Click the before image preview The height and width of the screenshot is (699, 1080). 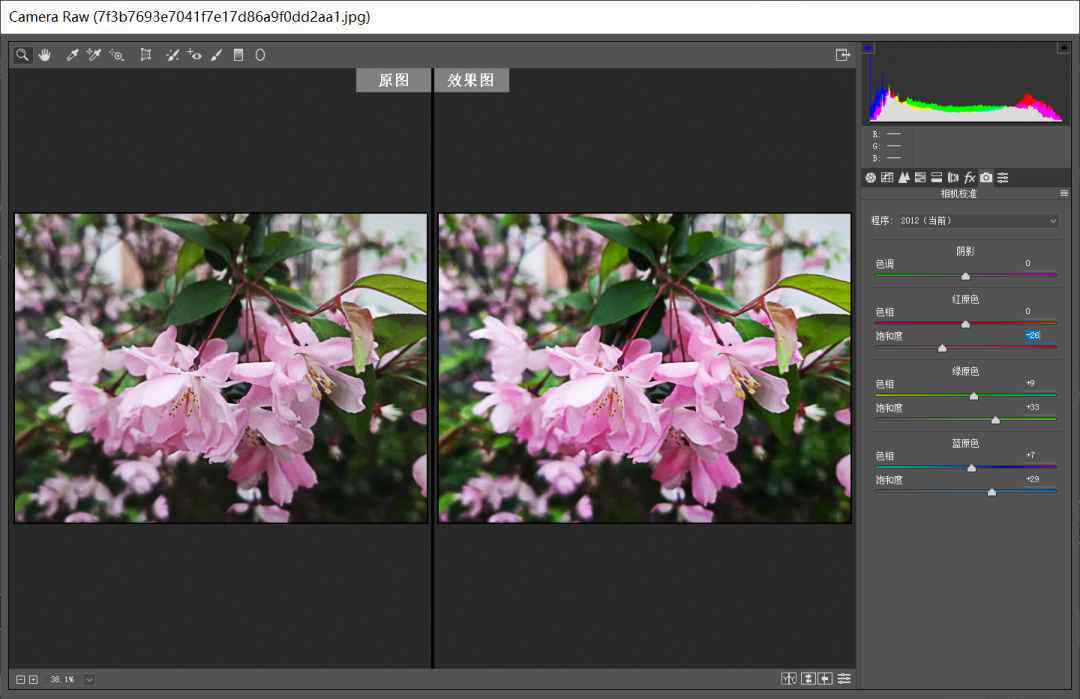click(x=221, y=368)
